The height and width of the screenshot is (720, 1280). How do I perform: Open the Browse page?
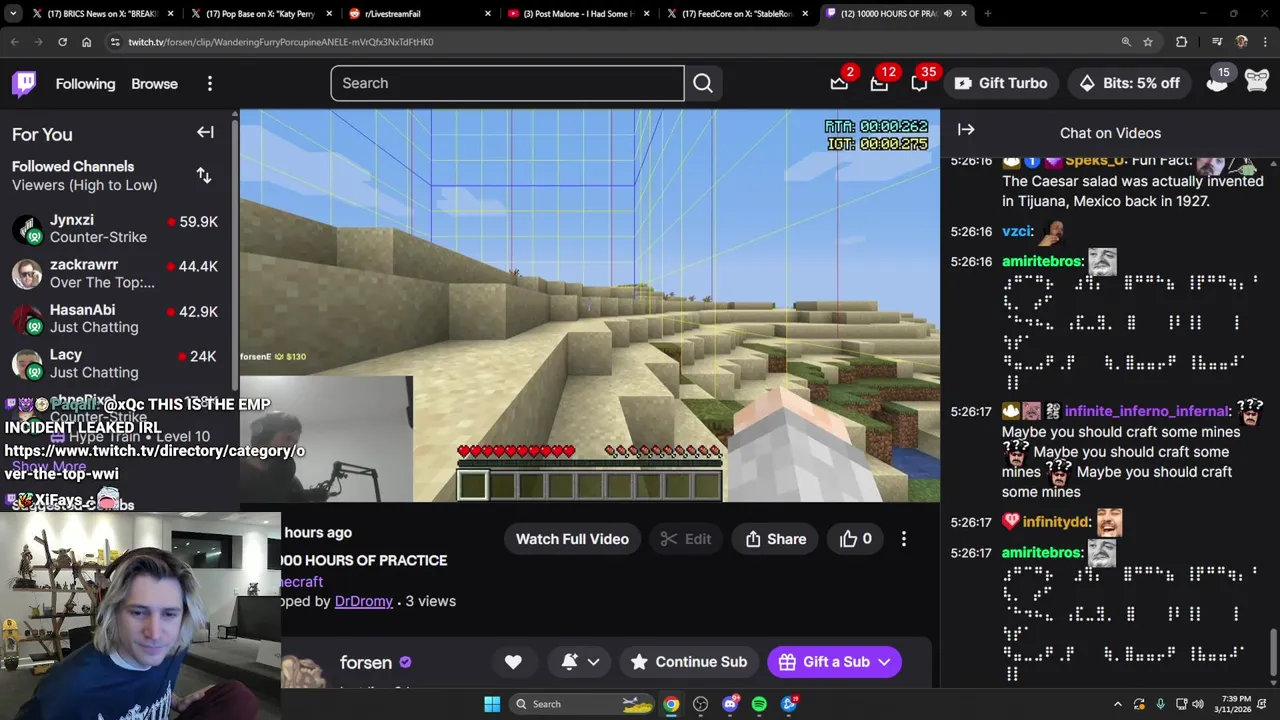pos(154,84)
